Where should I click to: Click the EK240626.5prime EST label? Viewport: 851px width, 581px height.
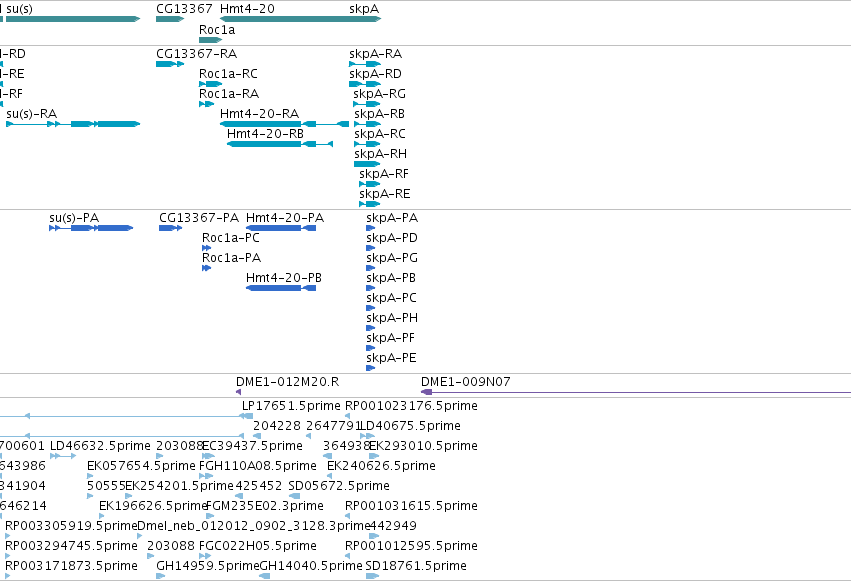381,467
